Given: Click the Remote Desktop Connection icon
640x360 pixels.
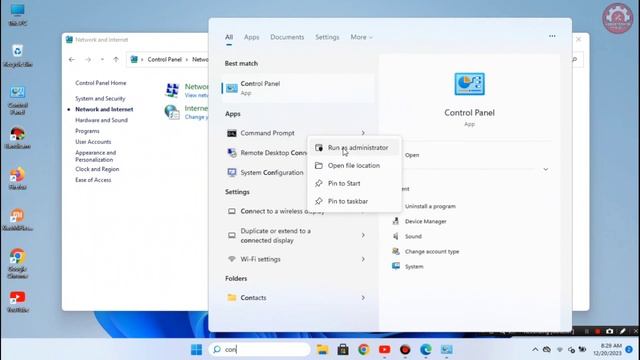Looking at the screenshot, I should tap(231, 153).
